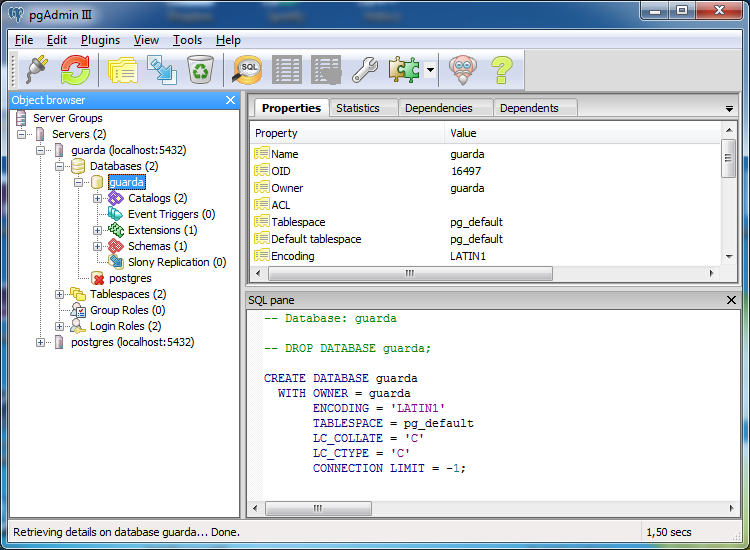Open the Maintenance wrench icon

click(x=365, y=70)
